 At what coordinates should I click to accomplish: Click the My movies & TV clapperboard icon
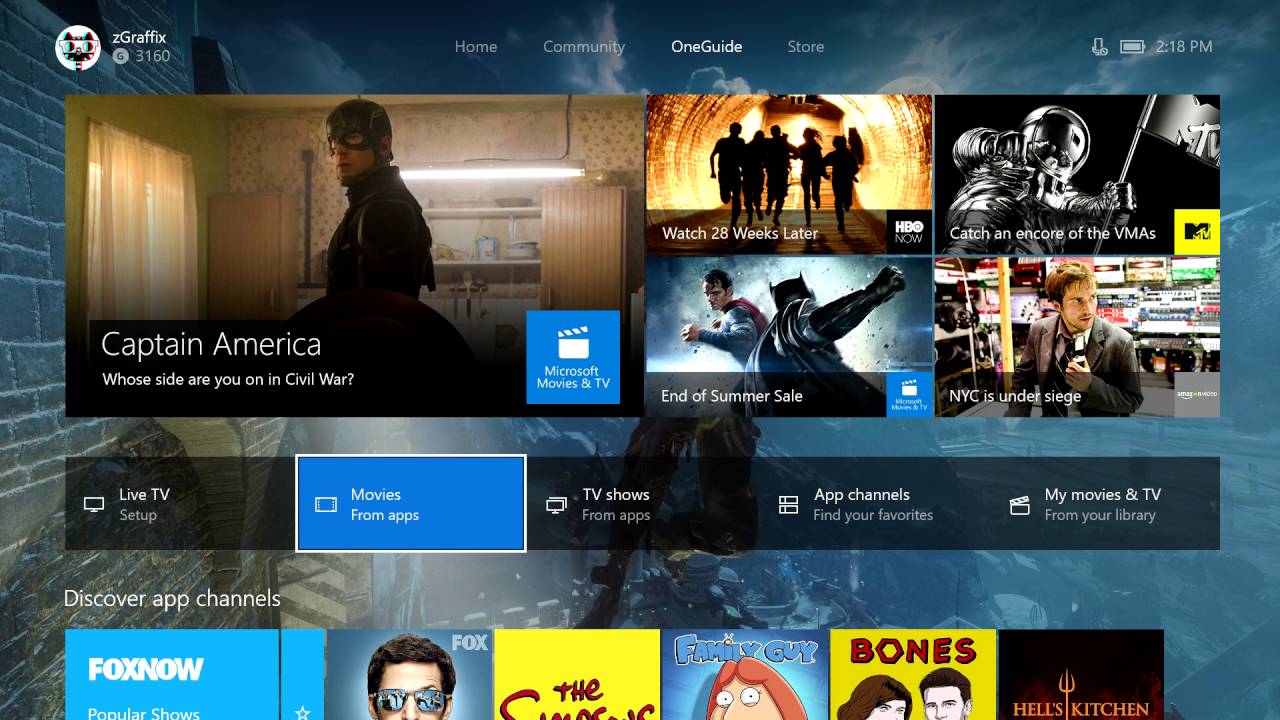click(x=1020, y=505)
